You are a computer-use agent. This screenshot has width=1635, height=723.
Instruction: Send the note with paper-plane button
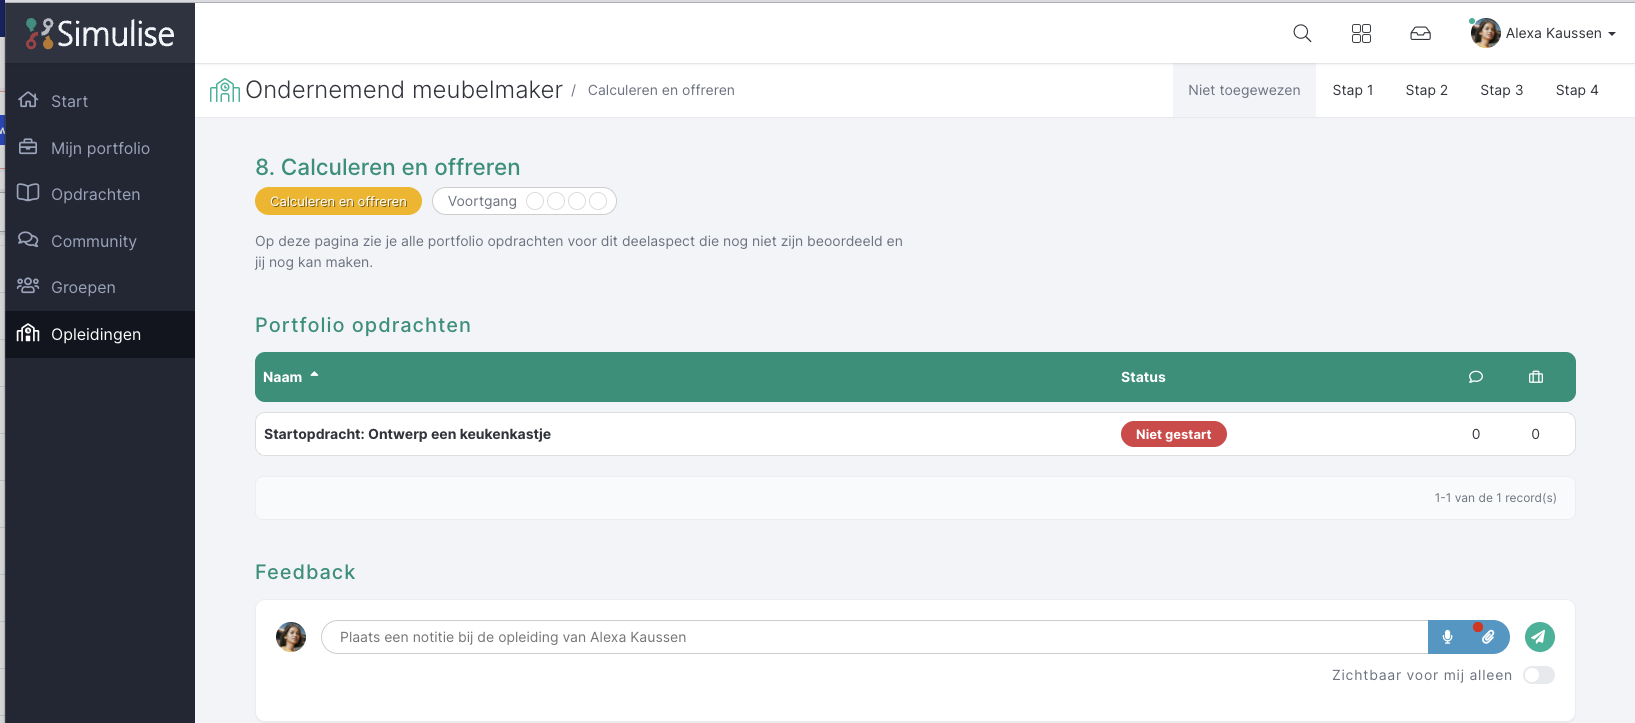point(1540,637)
